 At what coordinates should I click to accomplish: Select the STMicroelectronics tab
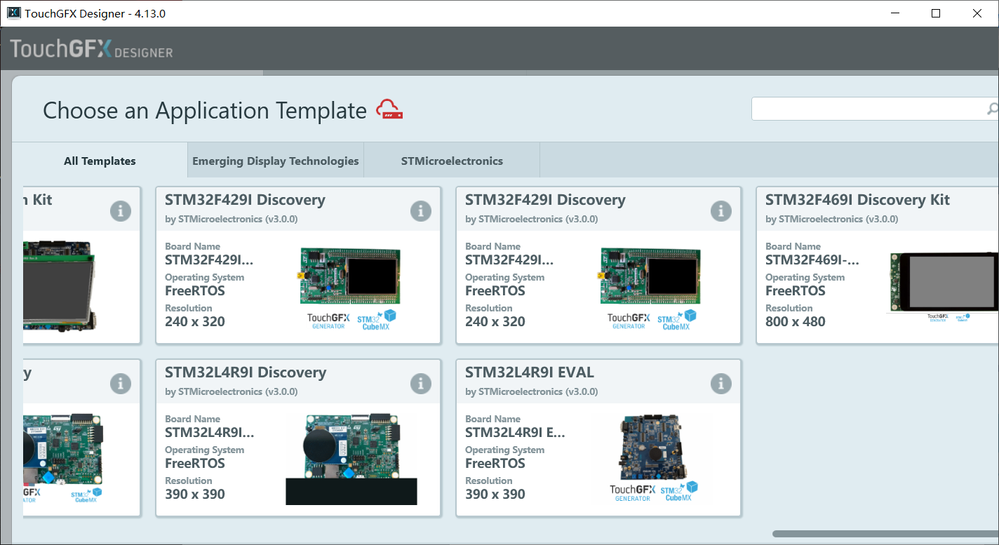(452, 161)
